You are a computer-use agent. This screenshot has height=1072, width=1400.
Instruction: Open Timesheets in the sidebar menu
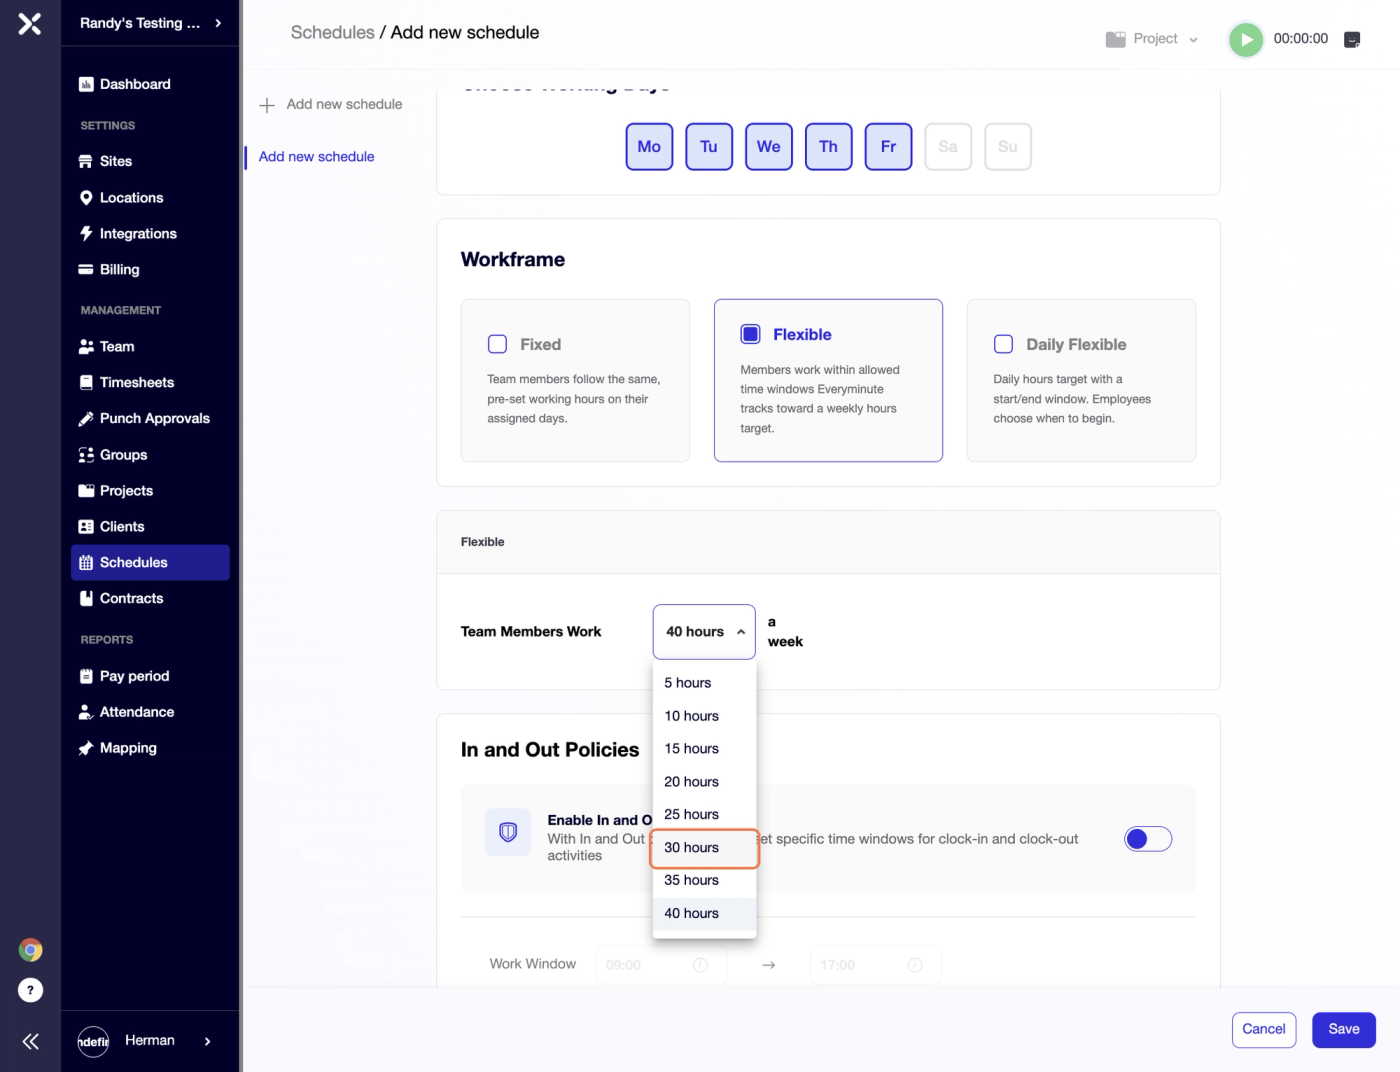pos(150,383)
